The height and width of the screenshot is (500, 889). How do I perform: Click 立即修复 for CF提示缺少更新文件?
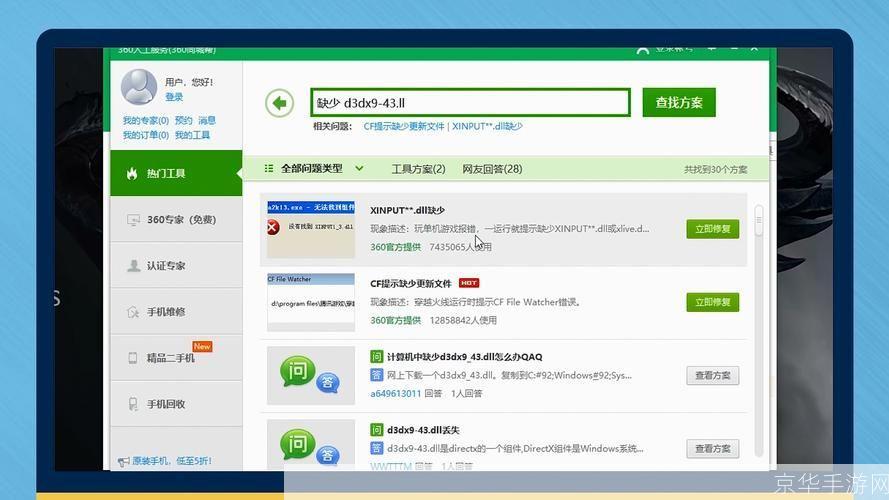point(713,302)
